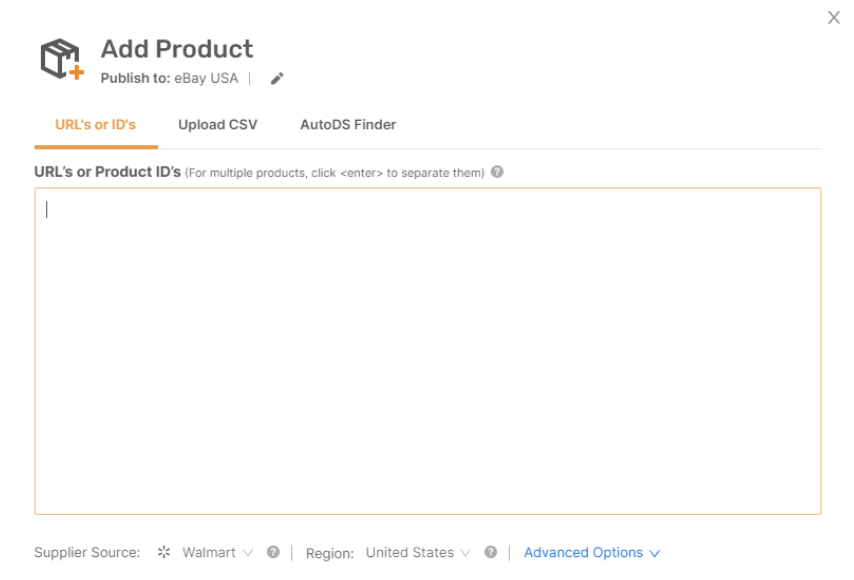Open help tooltip beside URL's or Product ID's

tap(497, 172)
